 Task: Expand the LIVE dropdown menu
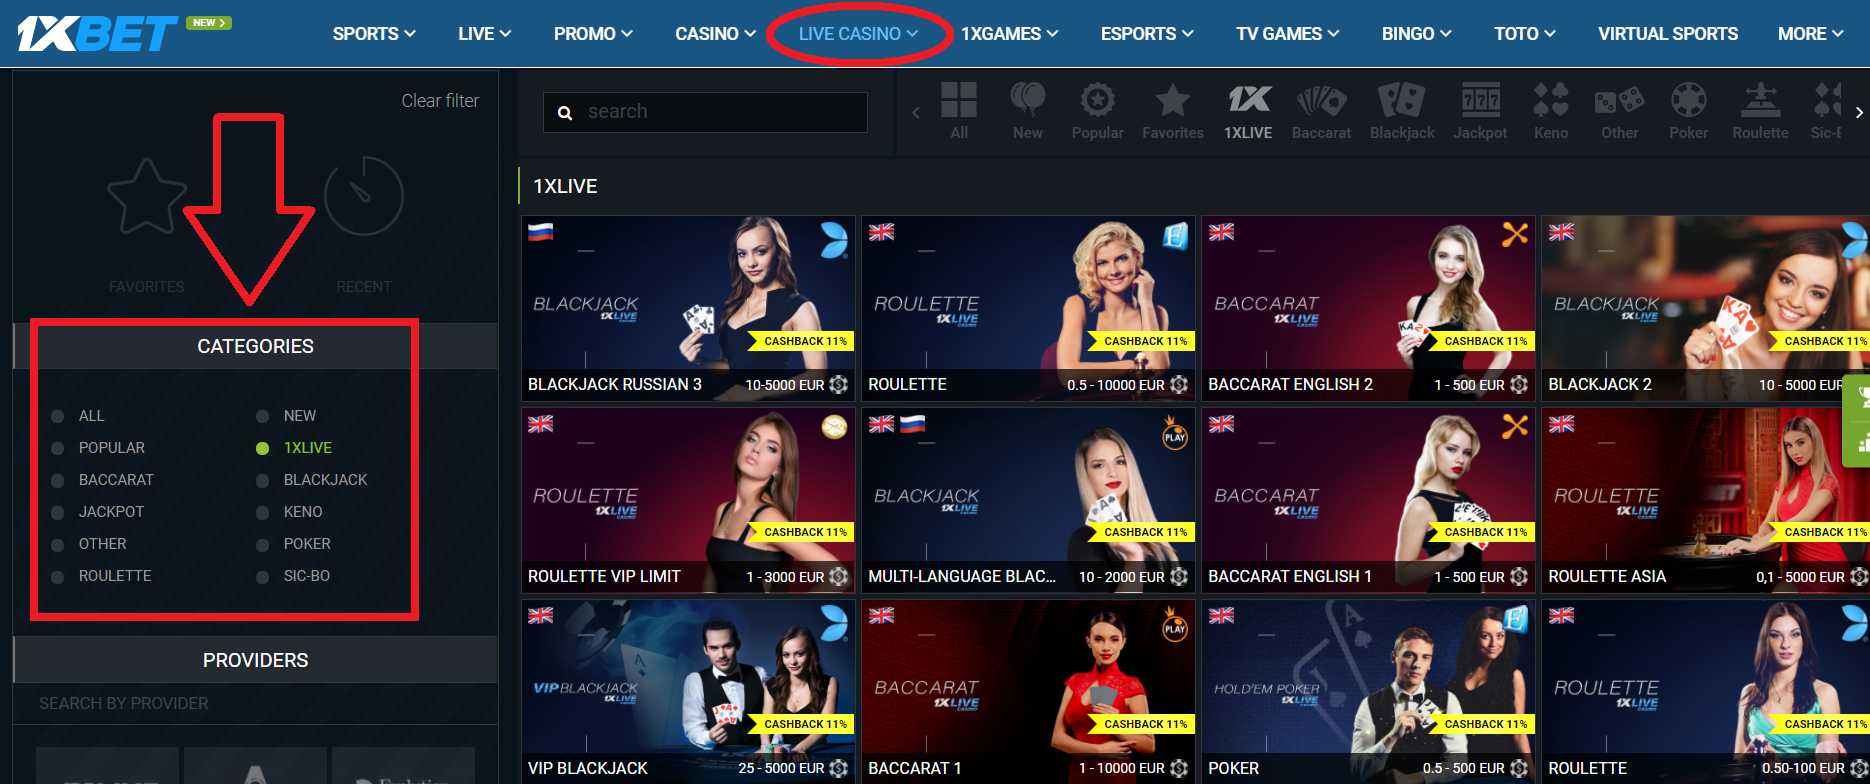pyautogui.click(x=485, y=34)
